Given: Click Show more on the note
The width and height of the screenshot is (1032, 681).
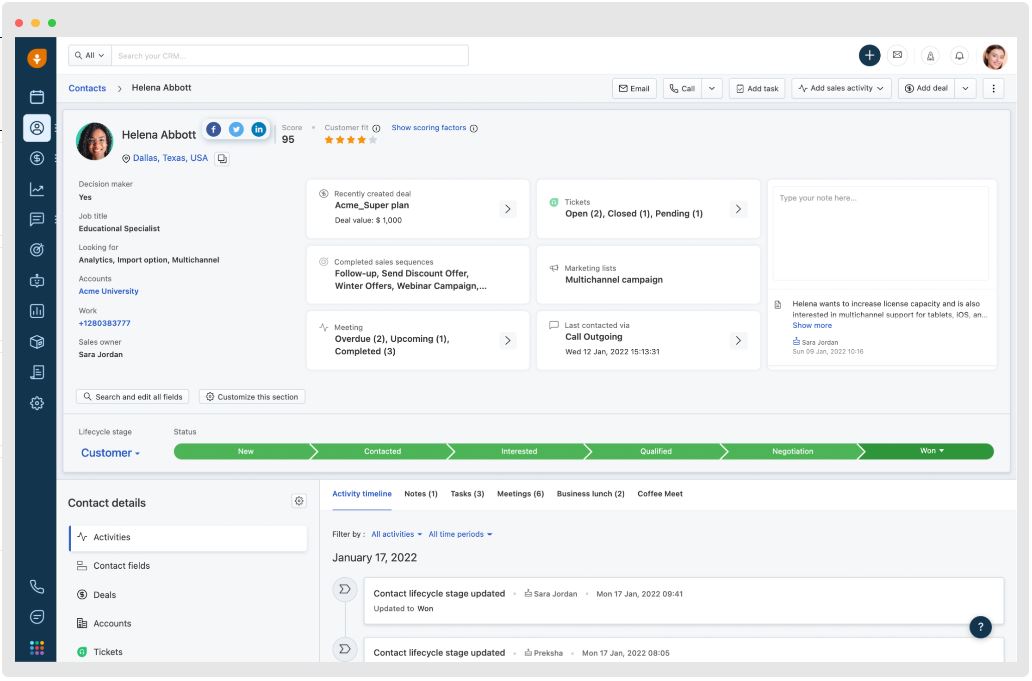Looking at the screenshot, I should click(x=812, y=326).
